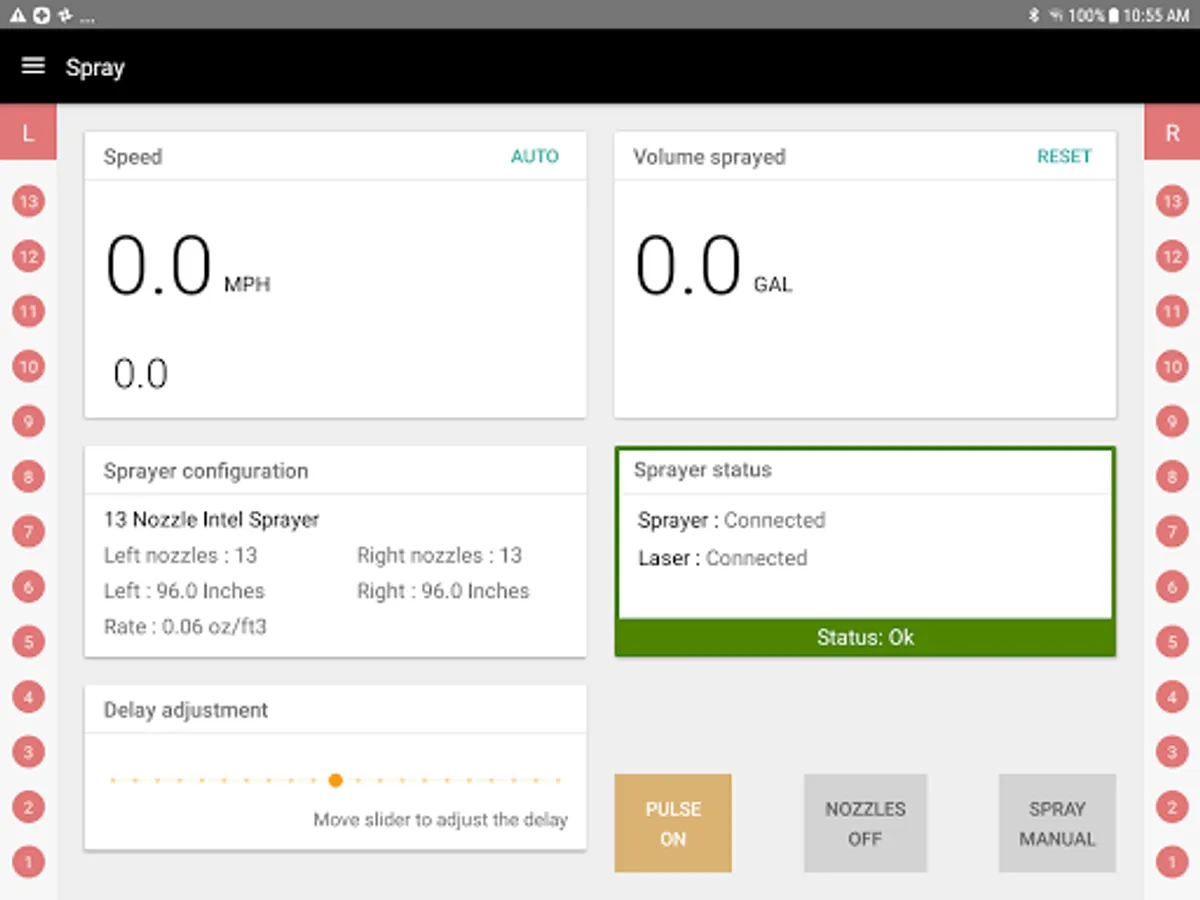Click 'Right nozzles : 13' text
Viewport: 1200px width, 900px height.
pyautogui.click(x=440, y=555)
